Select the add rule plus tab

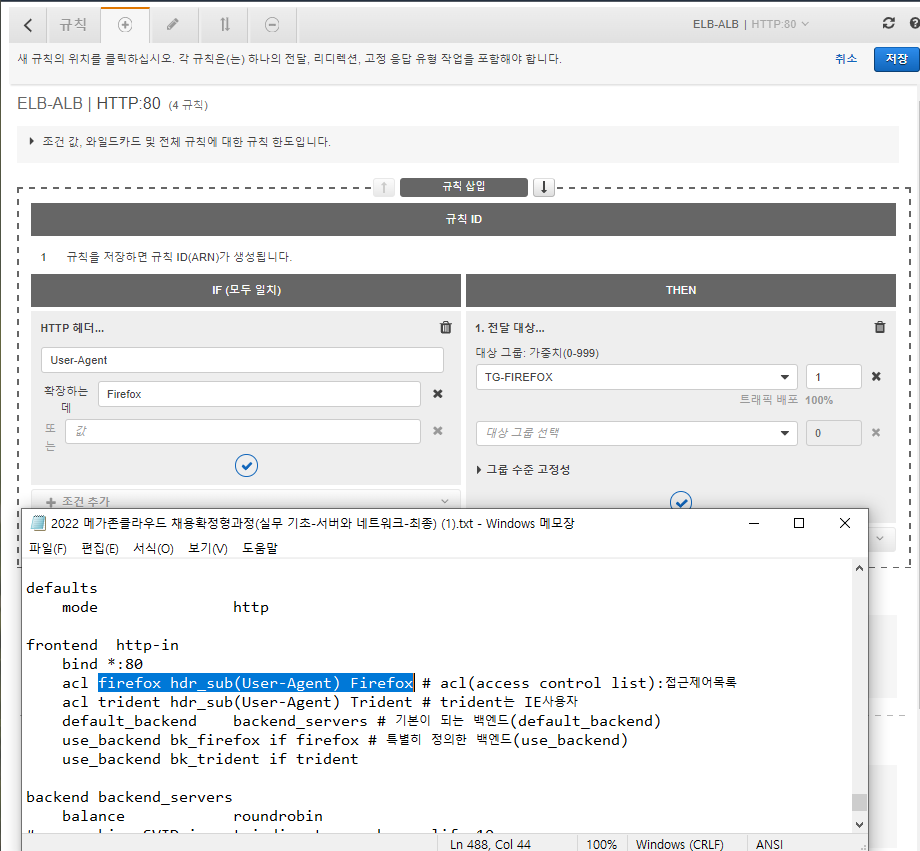click(125, 25)
